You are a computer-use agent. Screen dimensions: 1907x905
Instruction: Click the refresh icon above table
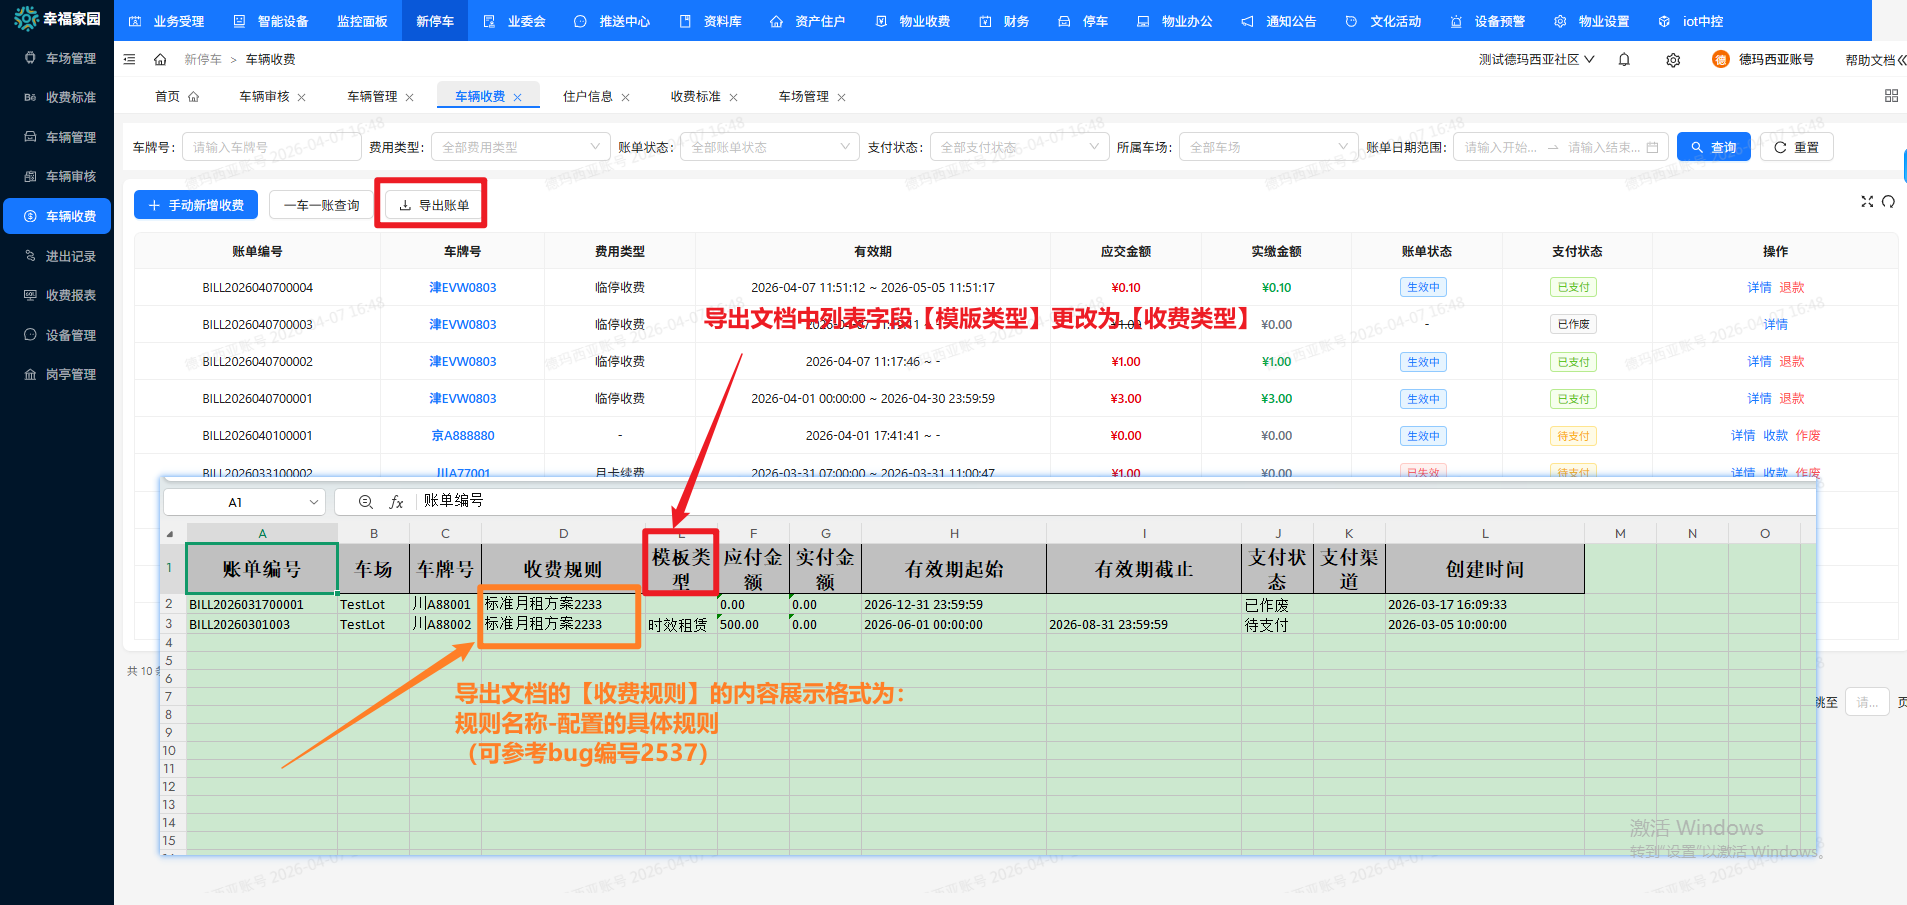point(1888,202)
